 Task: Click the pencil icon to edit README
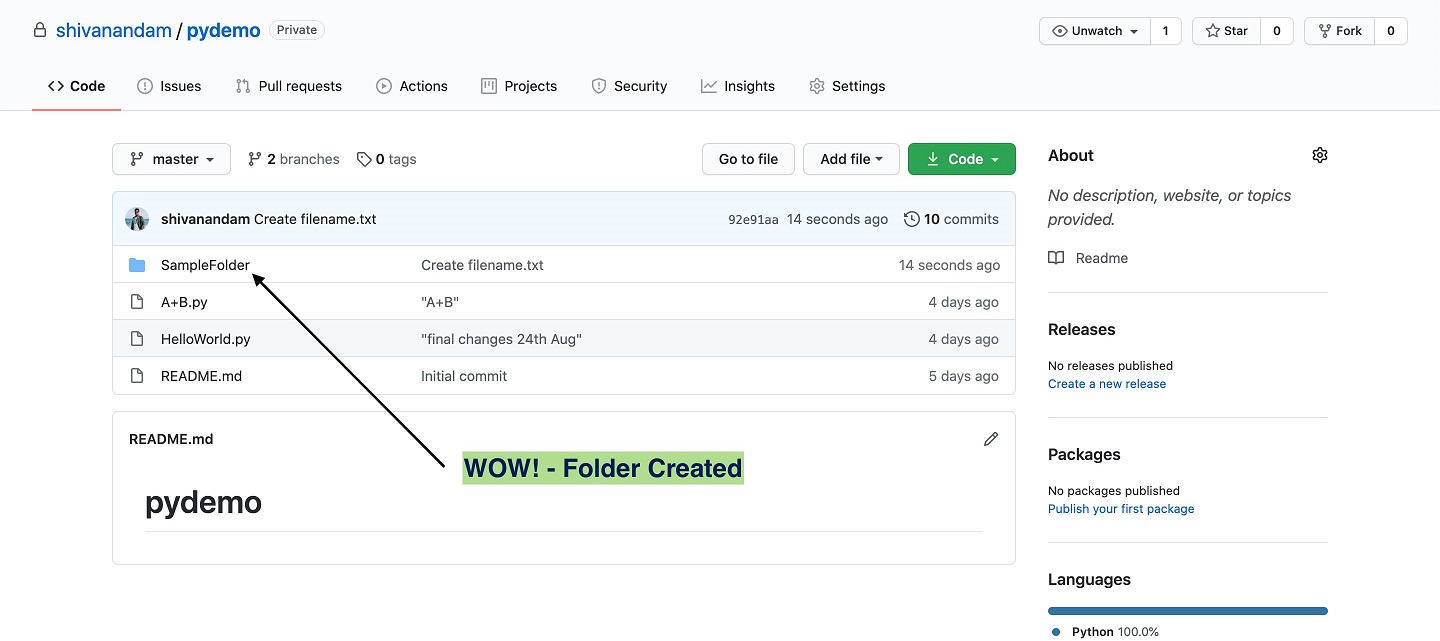(991, 438)
